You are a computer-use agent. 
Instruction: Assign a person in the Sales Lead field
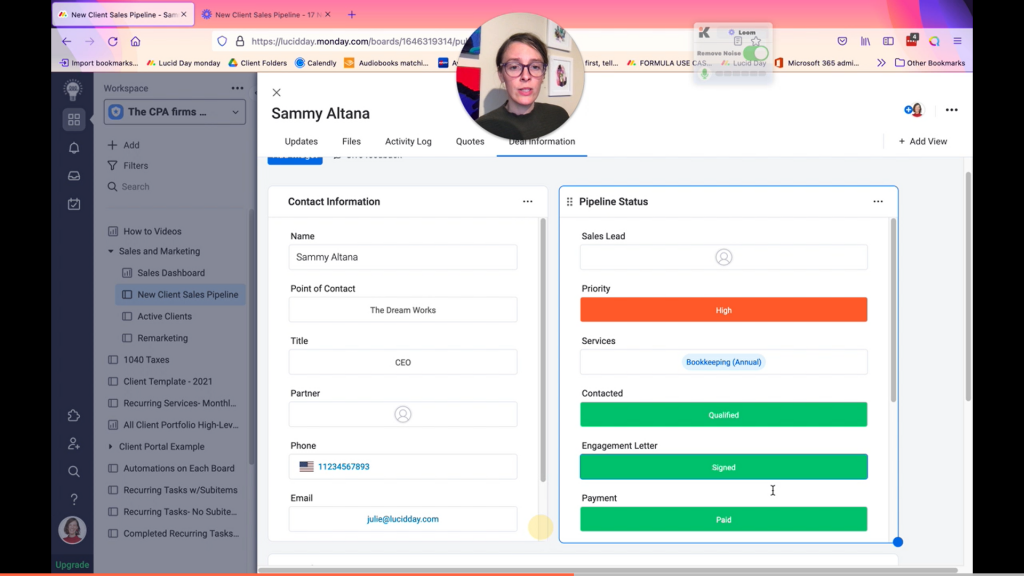click(x=724, y=257)
